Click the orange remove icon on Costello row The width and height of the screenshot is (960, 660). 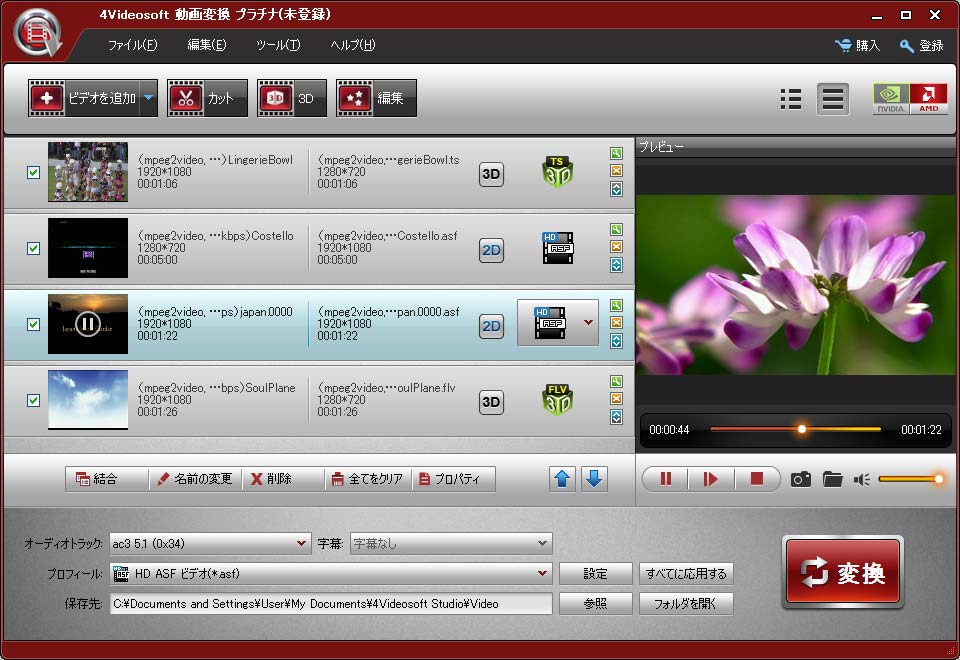(617, 247)
